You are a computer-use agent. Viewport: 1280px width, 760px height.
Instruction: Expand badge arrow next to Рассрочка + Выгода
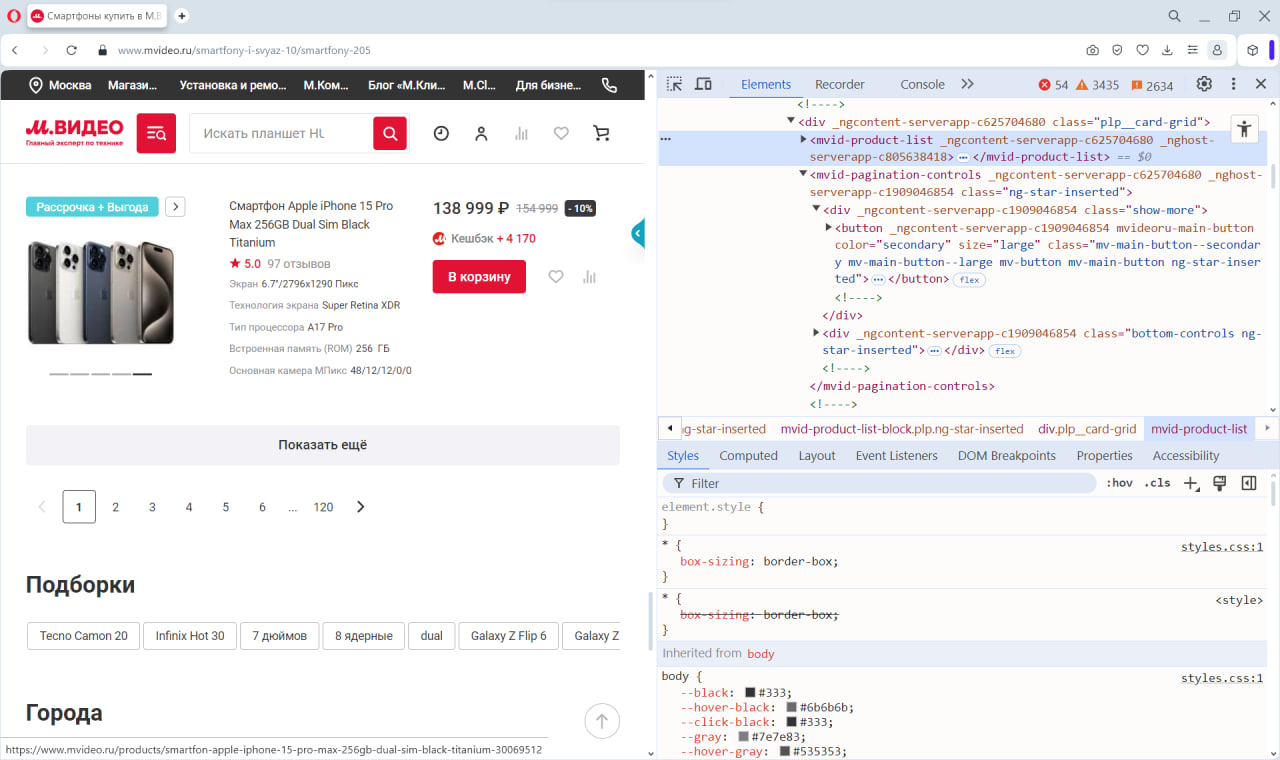pos(175,207)
